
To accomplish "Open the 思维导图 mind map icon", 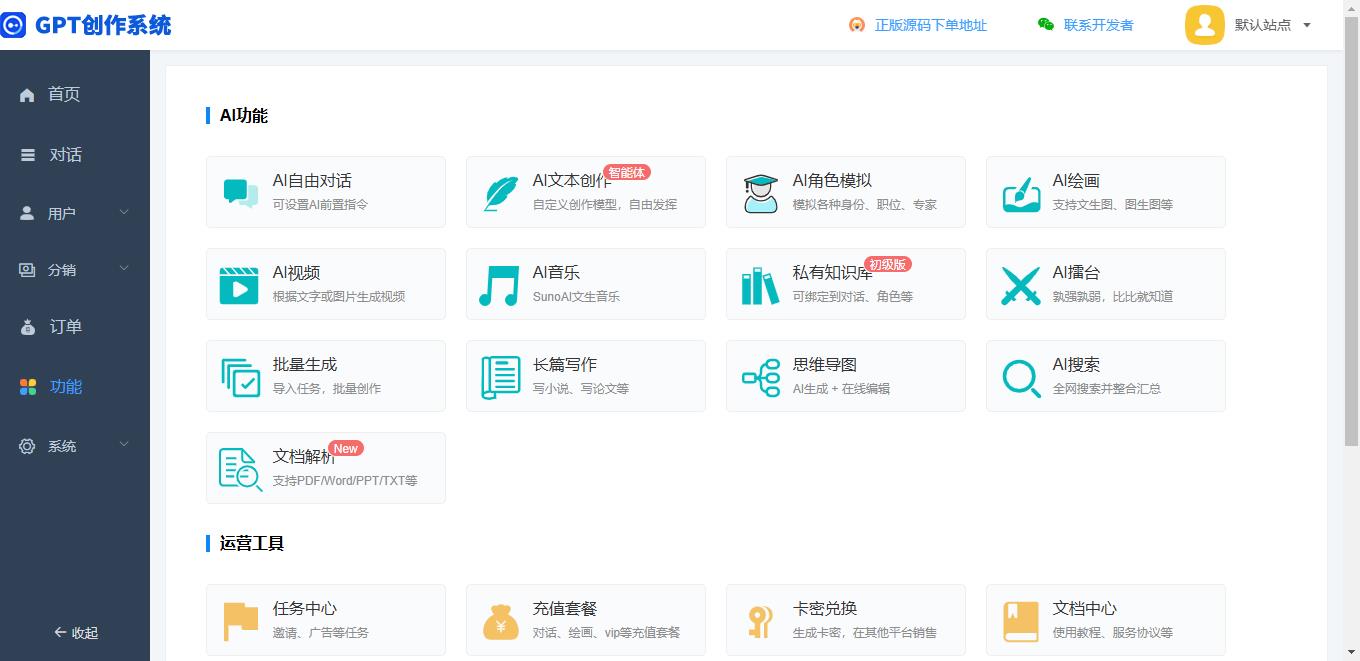I will (x=761, y=377).
